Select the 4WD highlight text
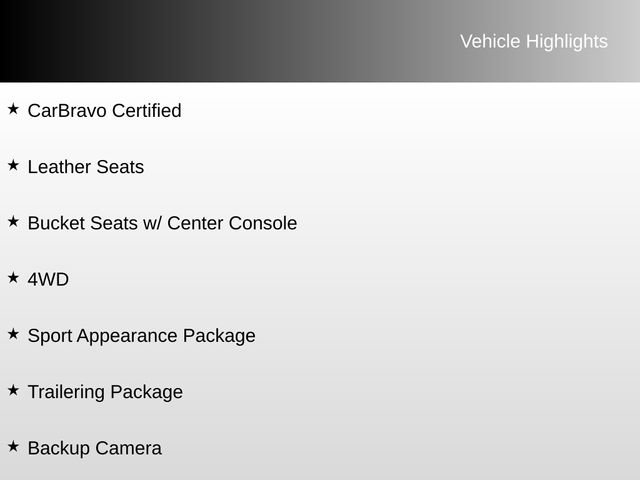The image size is (640, 480). pos(48,280)
